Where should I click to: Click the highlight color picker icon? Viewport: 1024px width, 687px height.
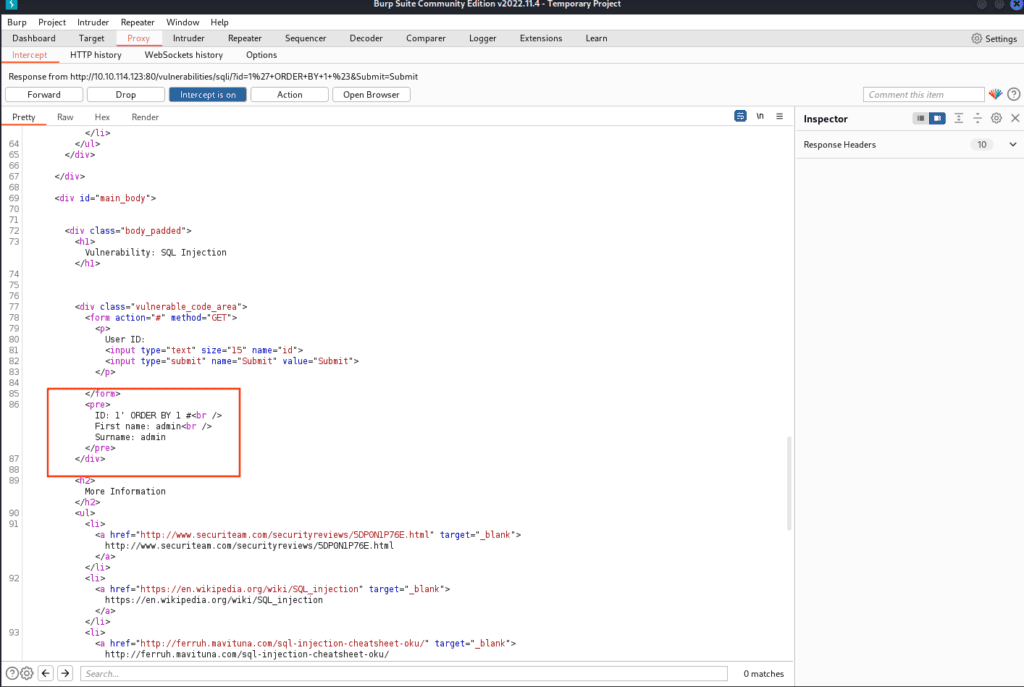(995, 94)
